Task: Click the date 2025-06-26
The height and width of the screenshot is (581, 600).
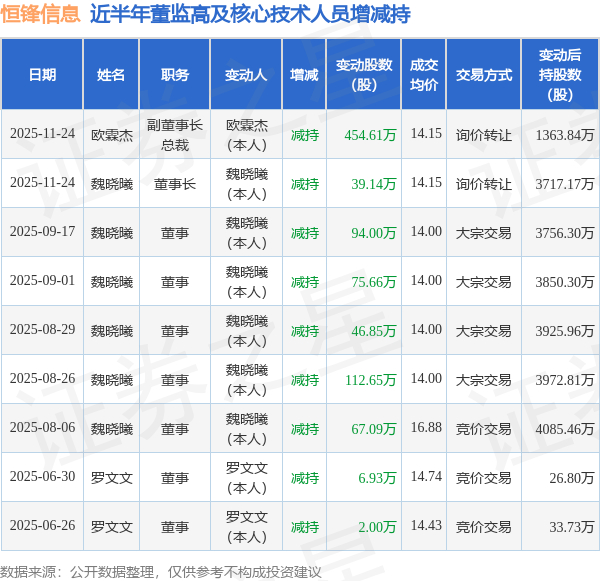Action: pyautogui.click(x=42, y=526)
